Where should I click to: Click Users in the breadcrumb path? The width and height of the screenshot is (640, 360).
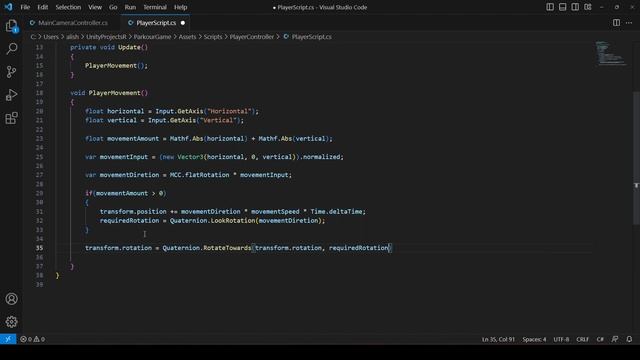(51, 37)
